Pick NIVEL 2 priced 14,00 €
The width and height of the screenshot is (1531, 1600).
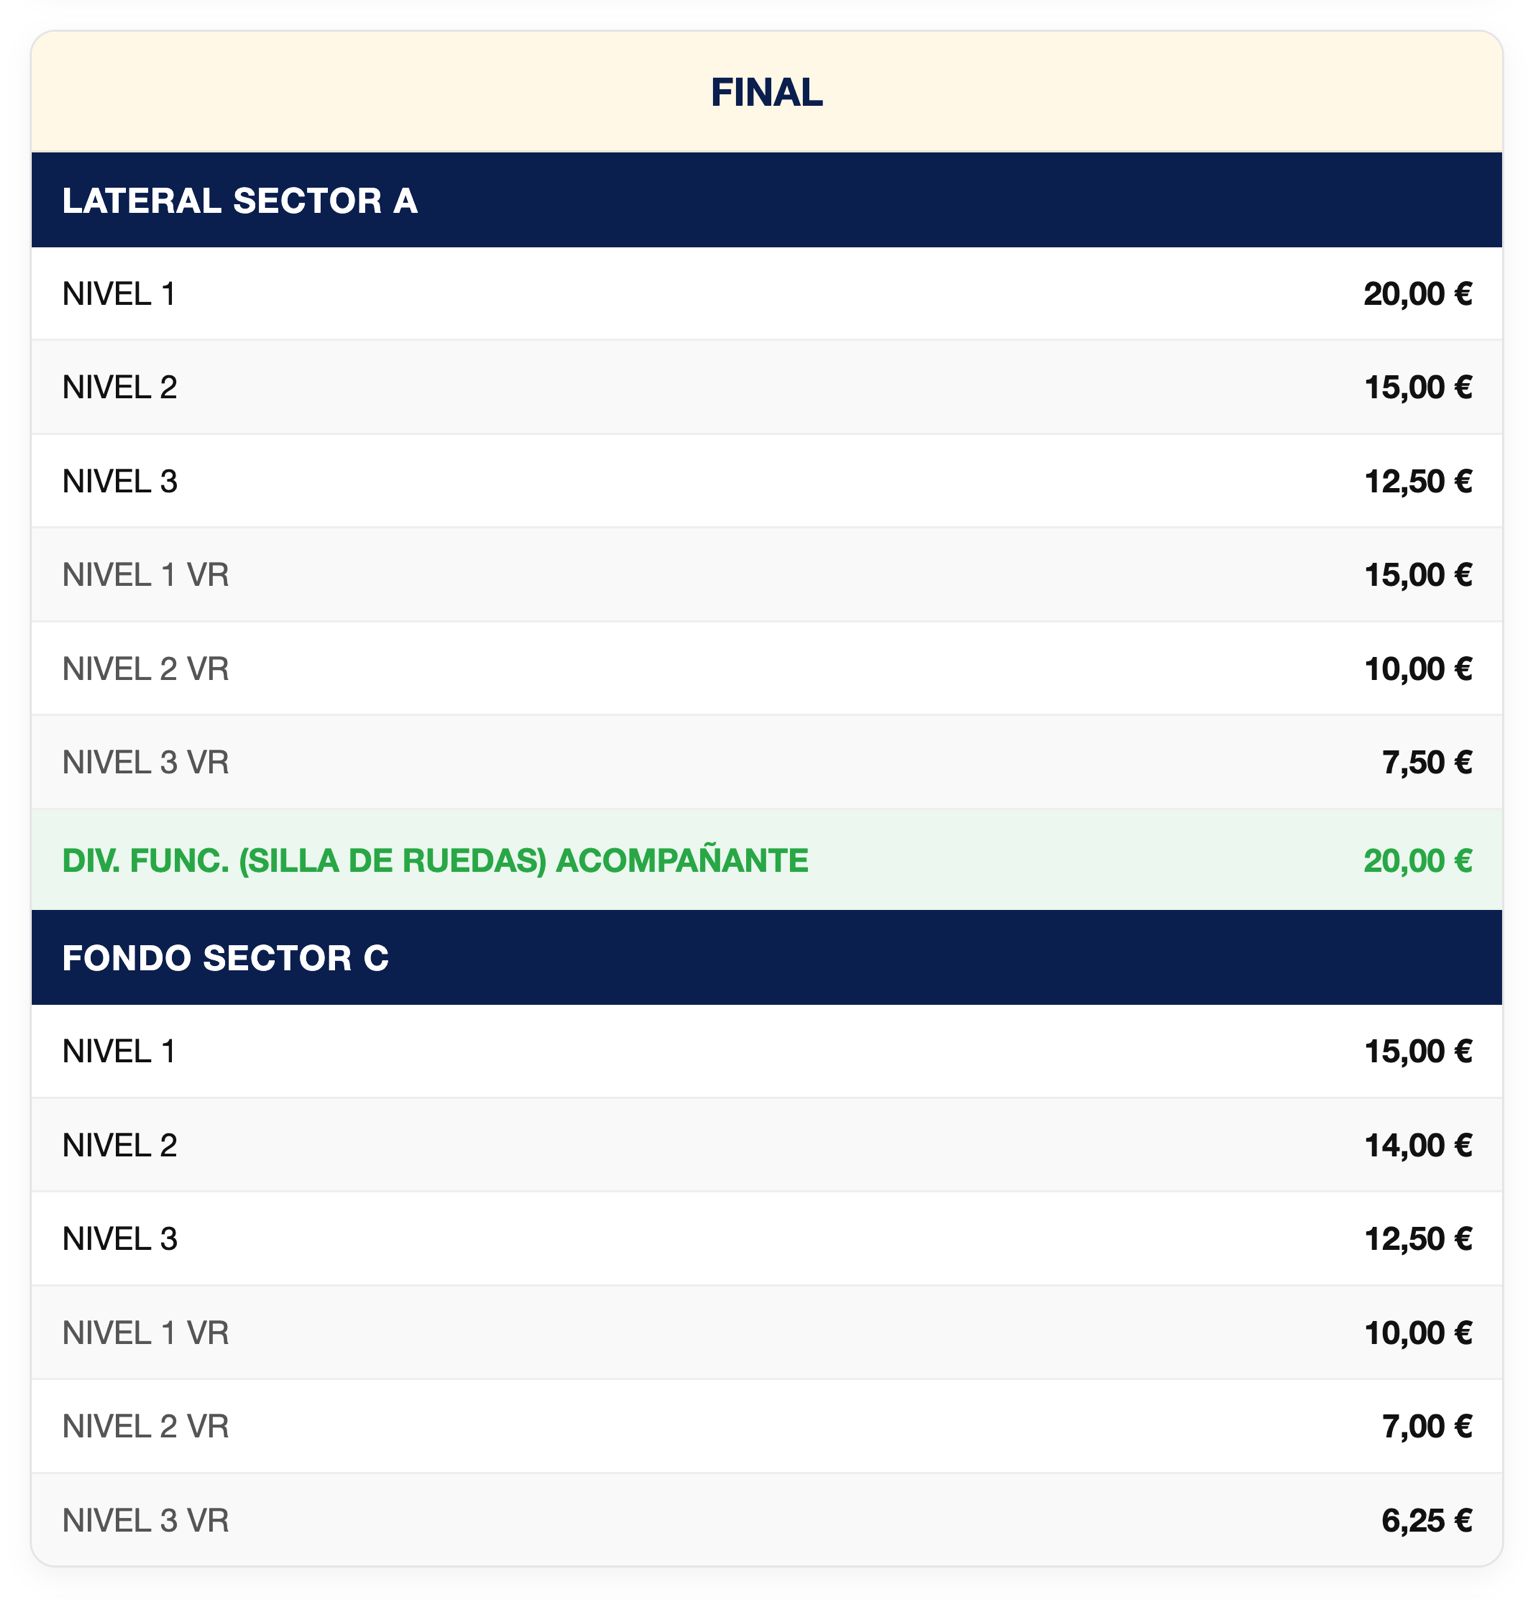click(x=766, y=1145)
